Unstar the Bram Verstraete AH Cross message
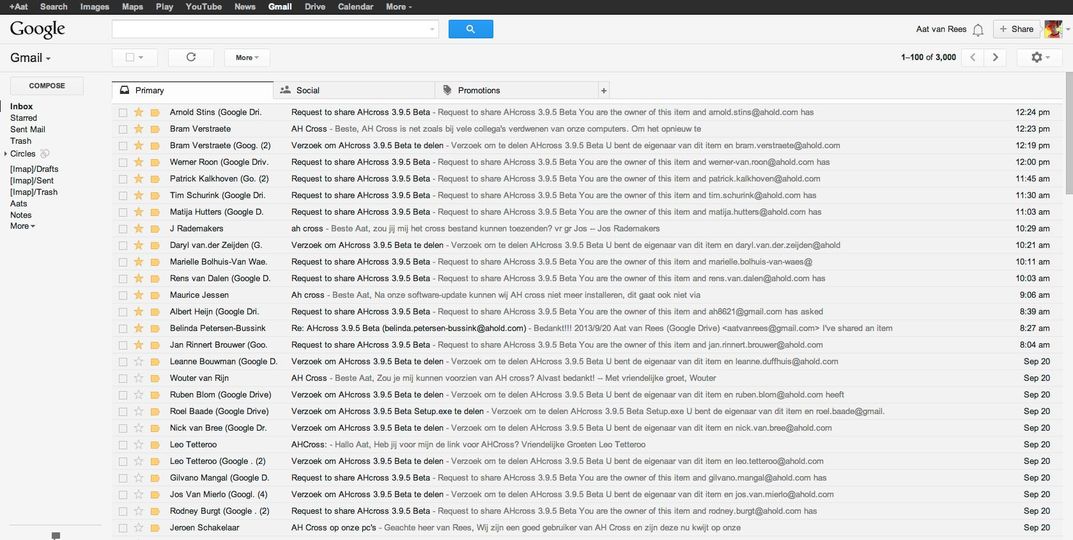Viewport: 1073px width, 540px height. 138,129
